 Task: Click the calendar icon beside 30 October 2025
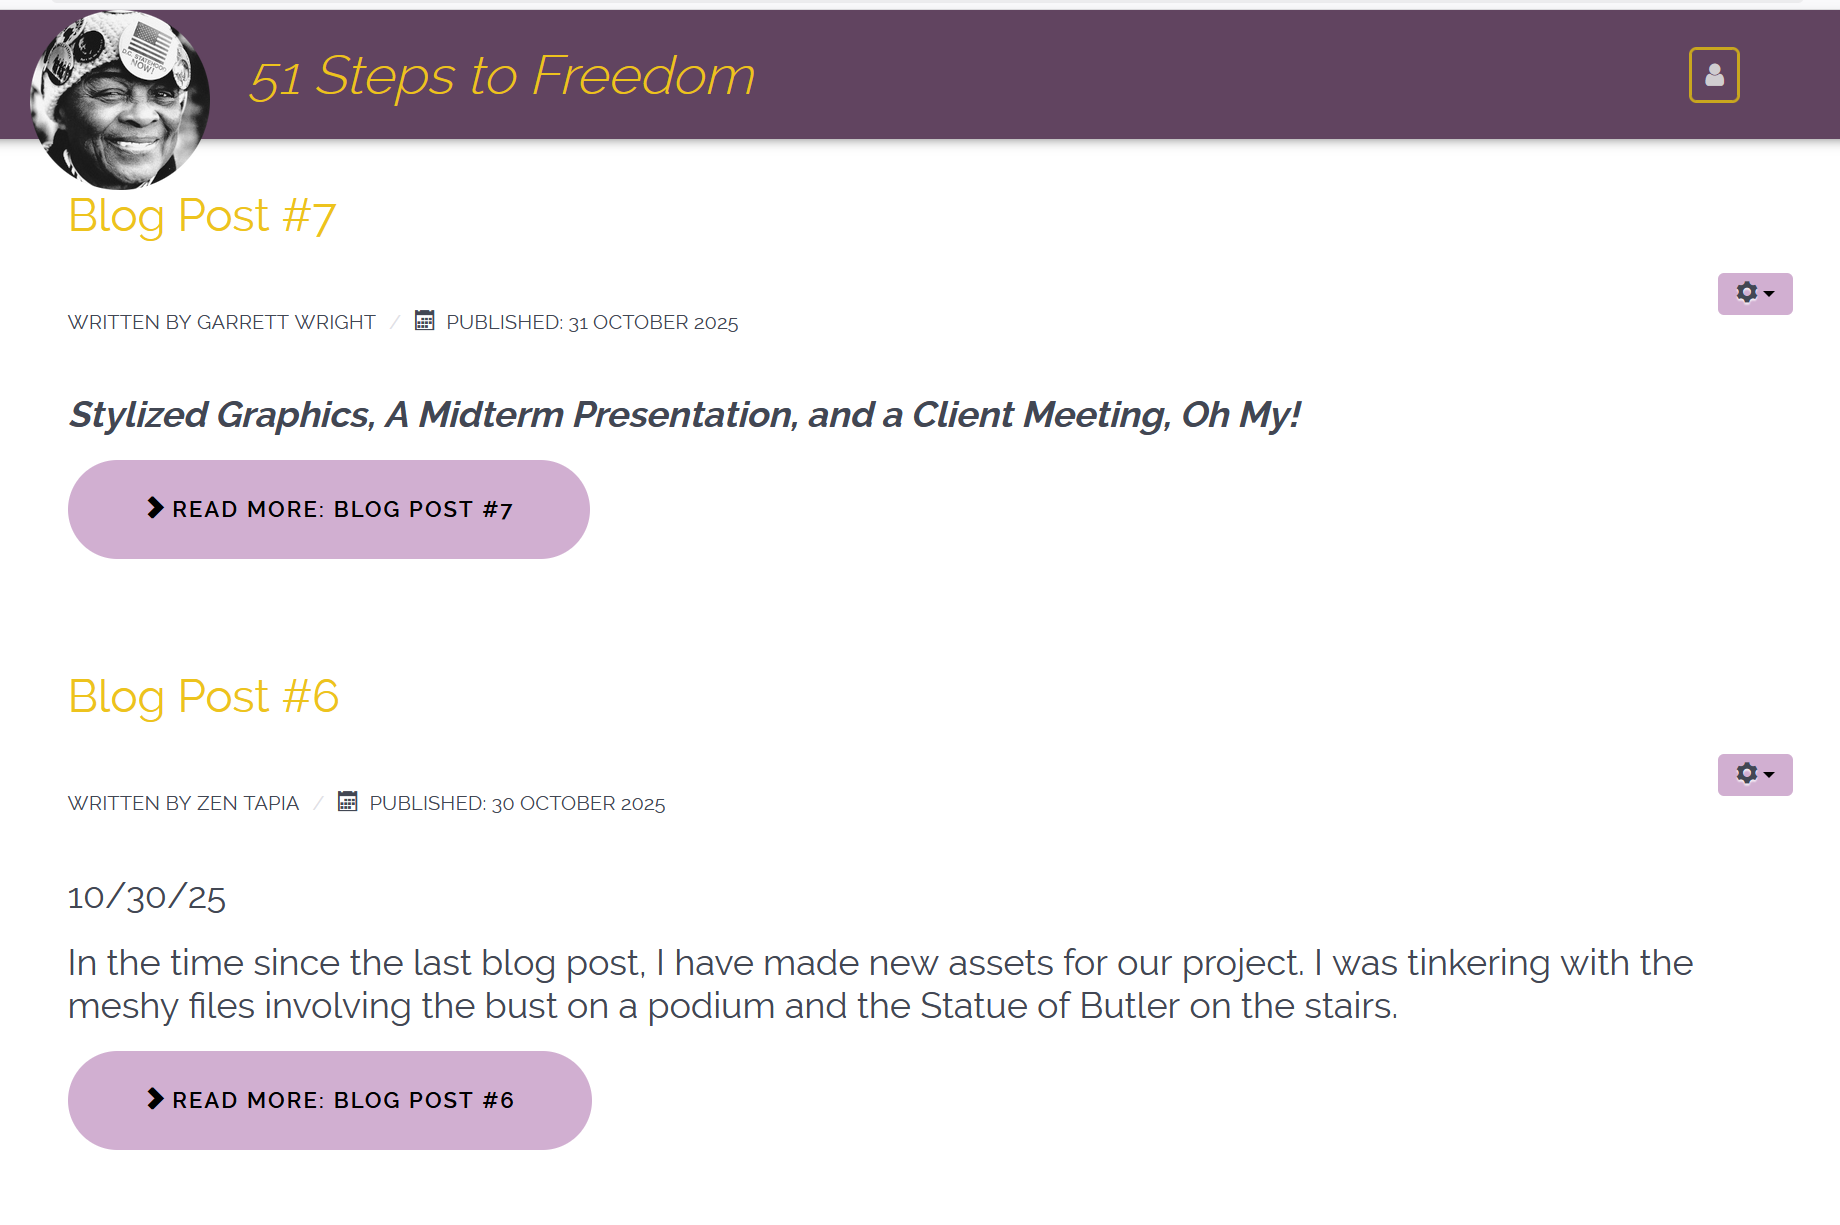coord(348,802)
